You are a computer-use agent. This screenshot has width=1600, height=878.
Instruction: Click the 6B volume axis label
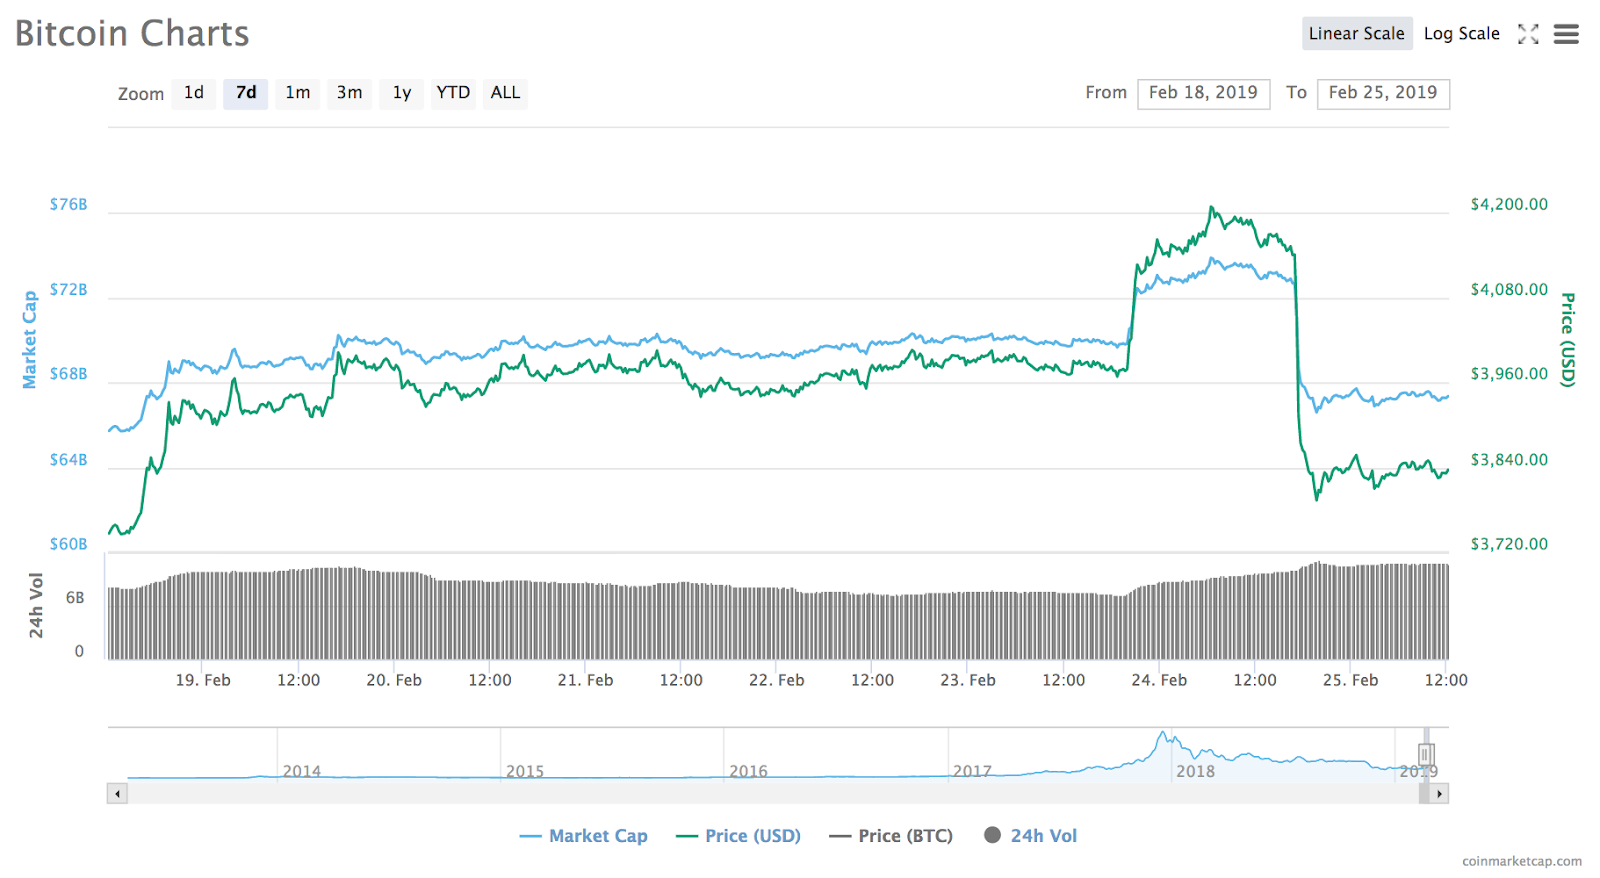pyautogui.click(x=75, y=598)
